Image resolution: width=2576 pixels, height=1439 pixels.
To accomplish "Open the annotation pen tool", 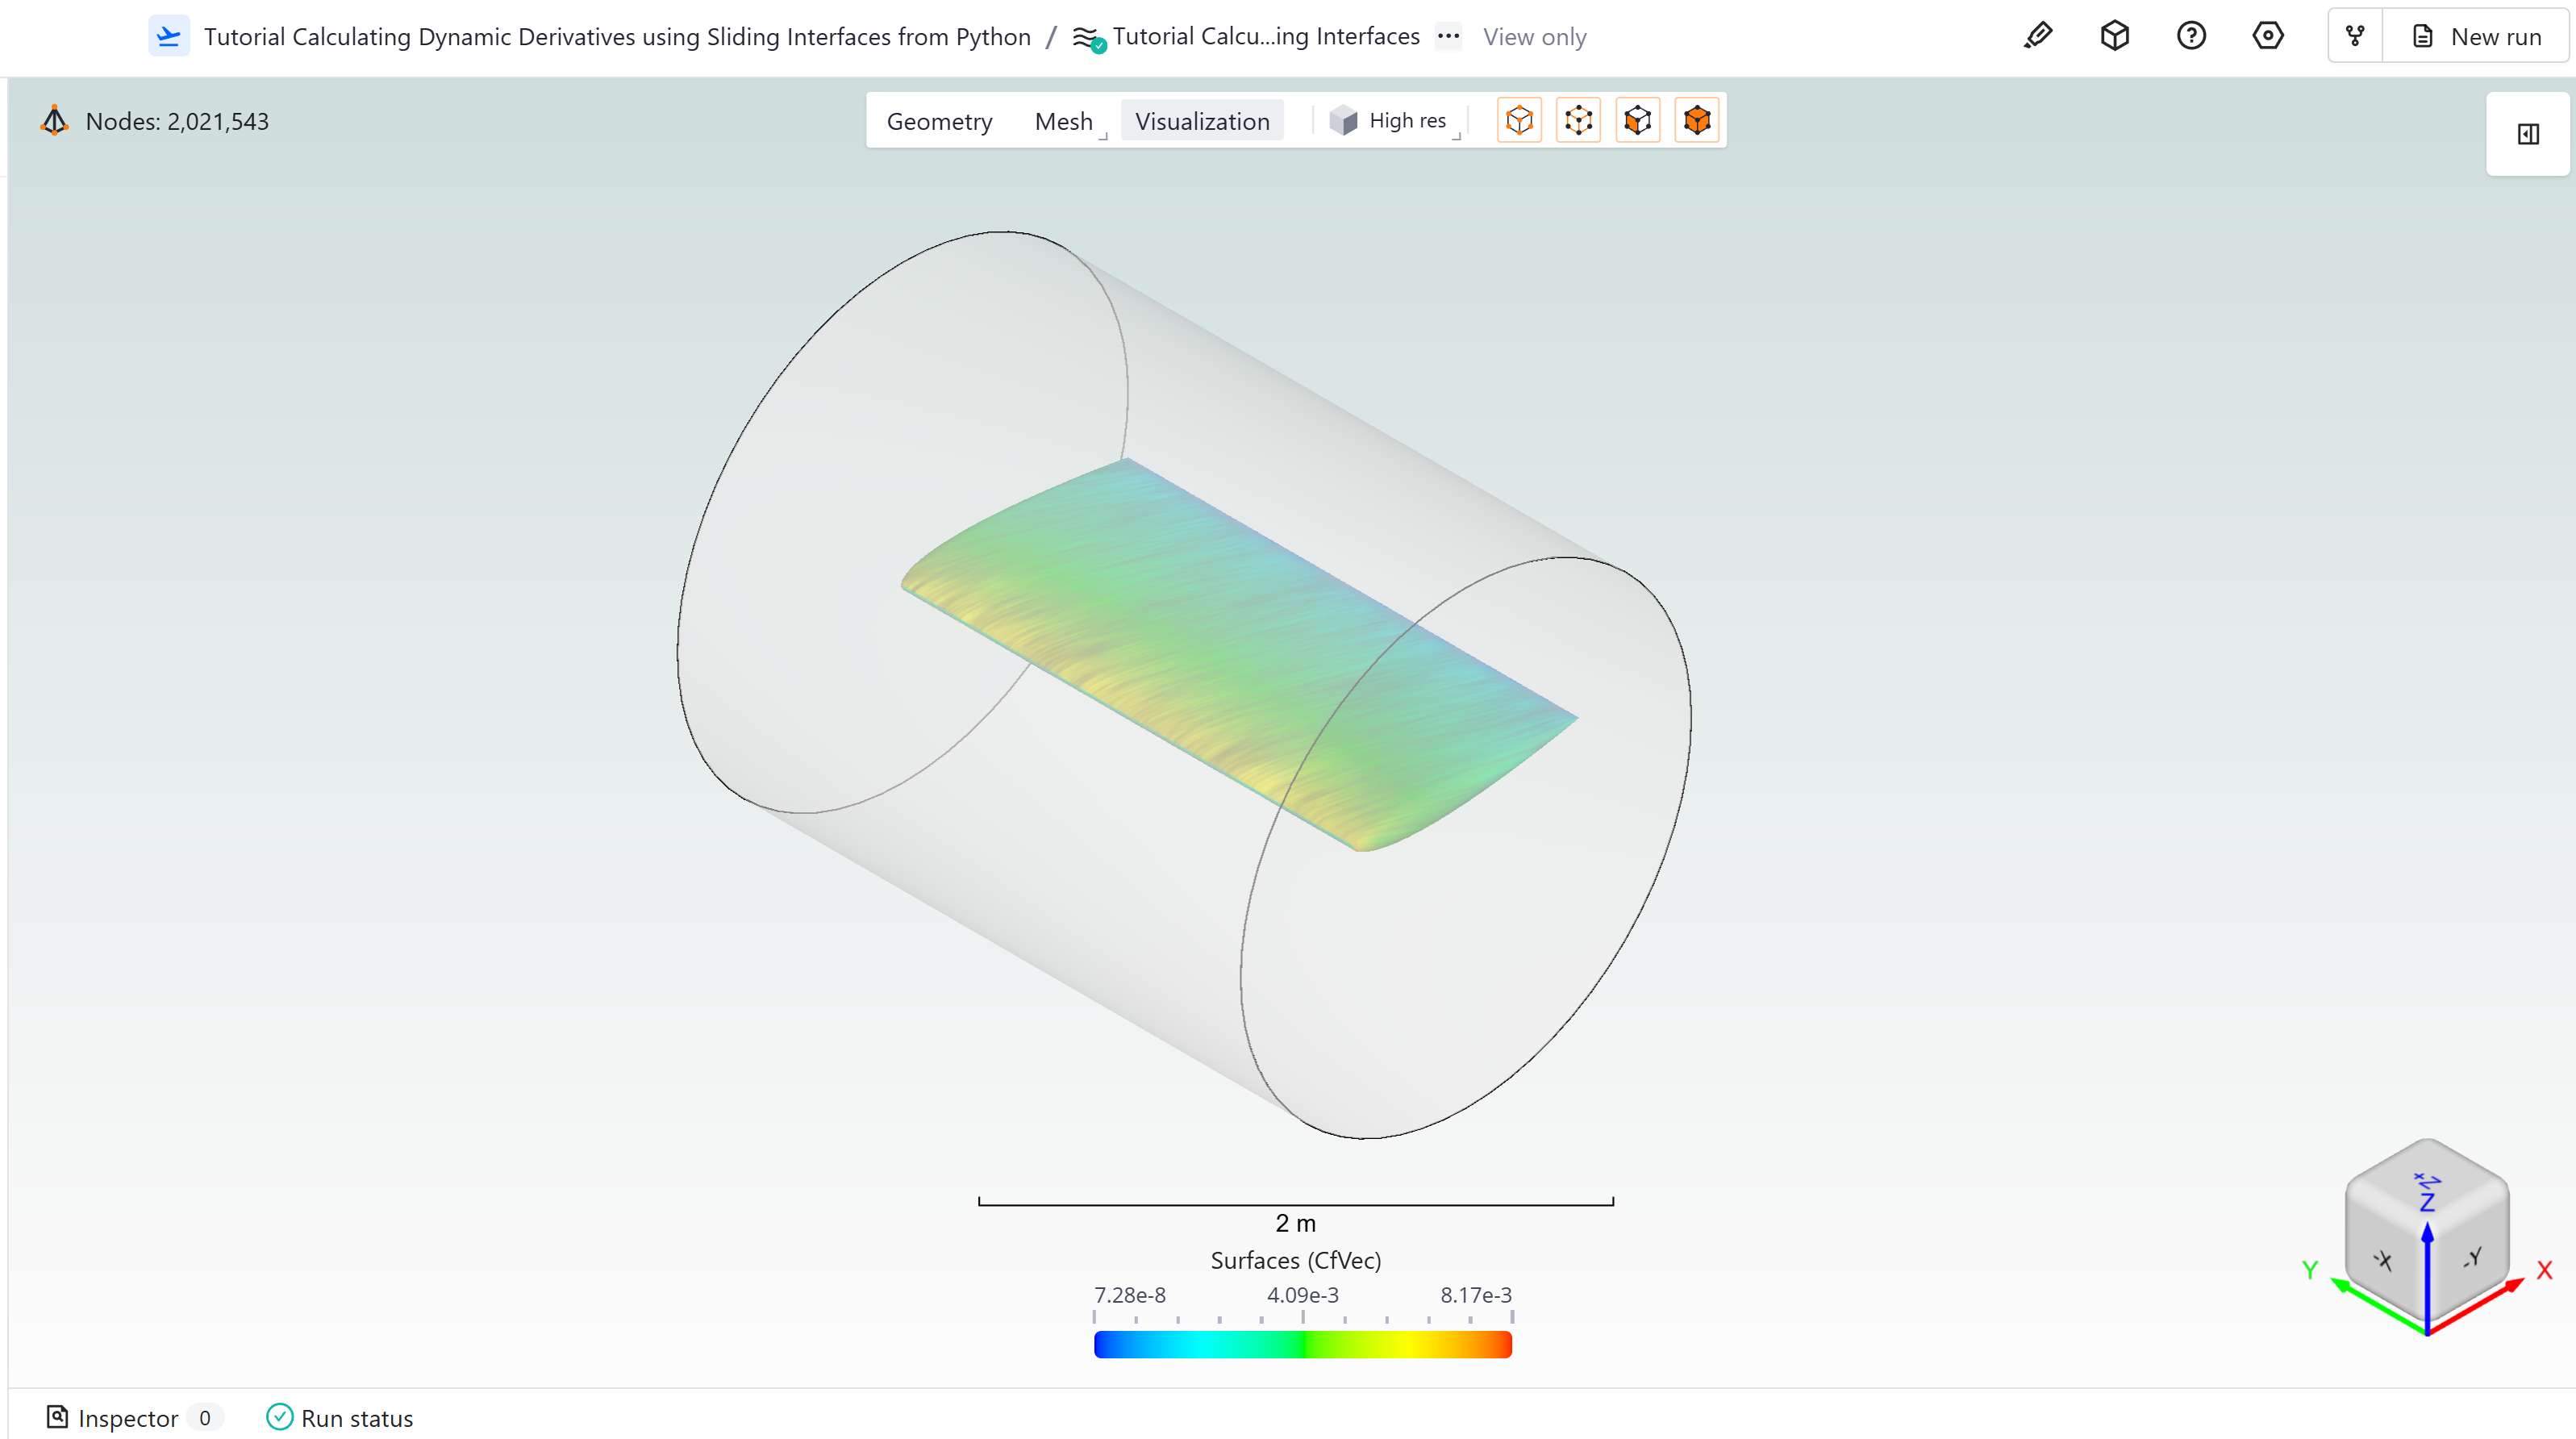I will point(2037,36).
